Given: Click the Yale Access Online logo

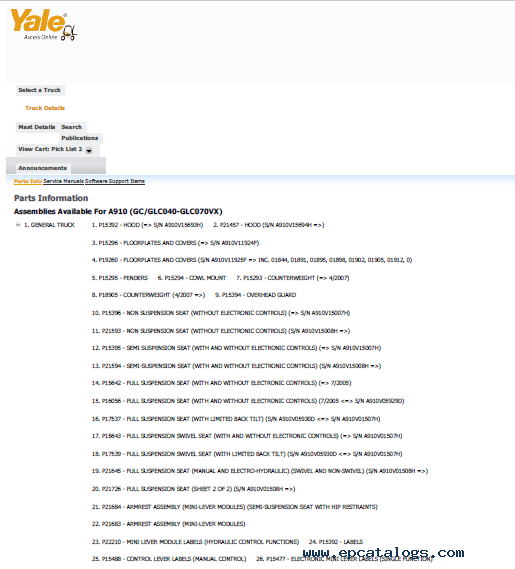Looking at the screenshot, I should pyautogui.click(x=44, y=24).
